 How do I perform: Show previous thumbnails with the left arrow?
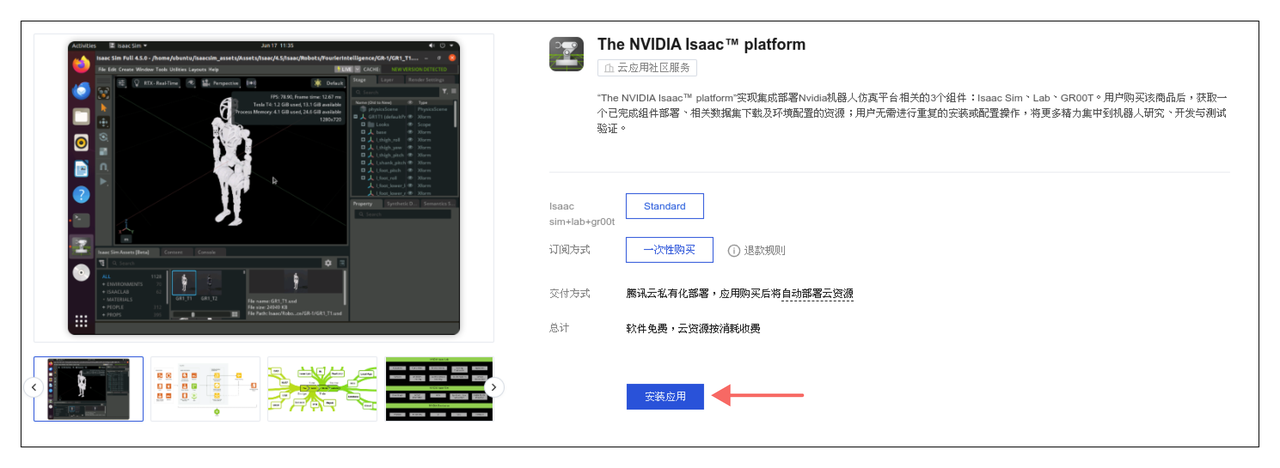point(34,387)
